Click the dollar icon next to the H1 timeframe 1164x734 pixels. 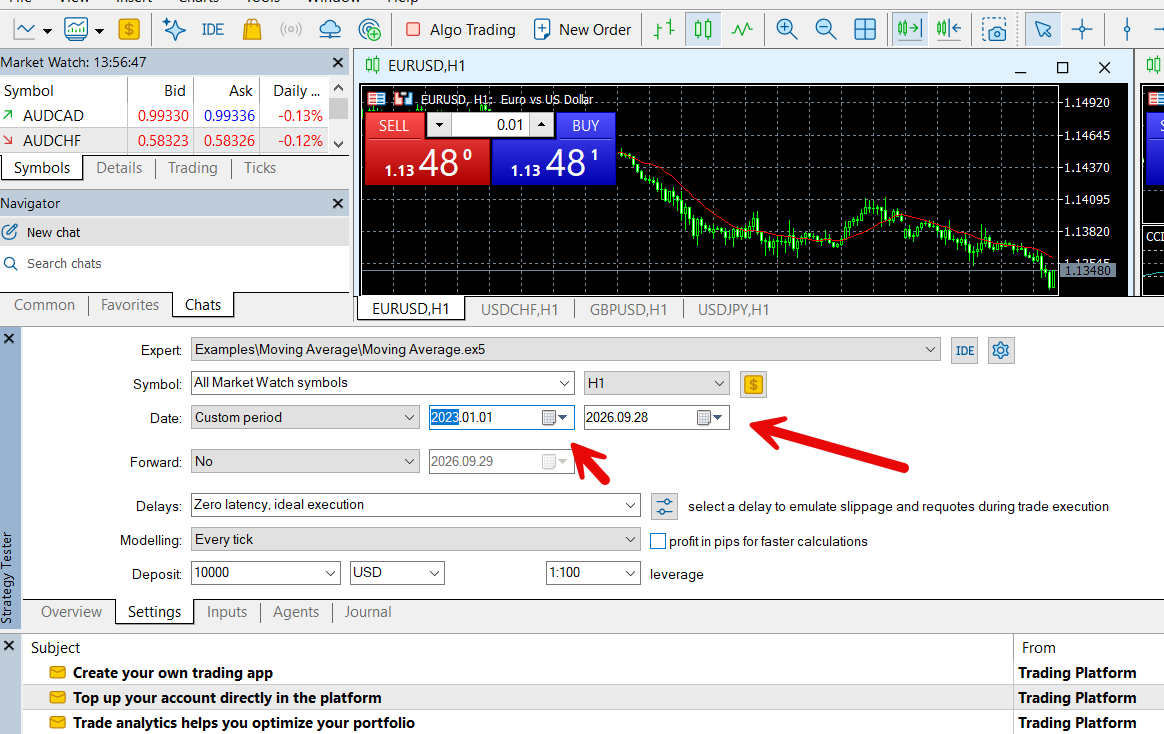pos(753,384)
